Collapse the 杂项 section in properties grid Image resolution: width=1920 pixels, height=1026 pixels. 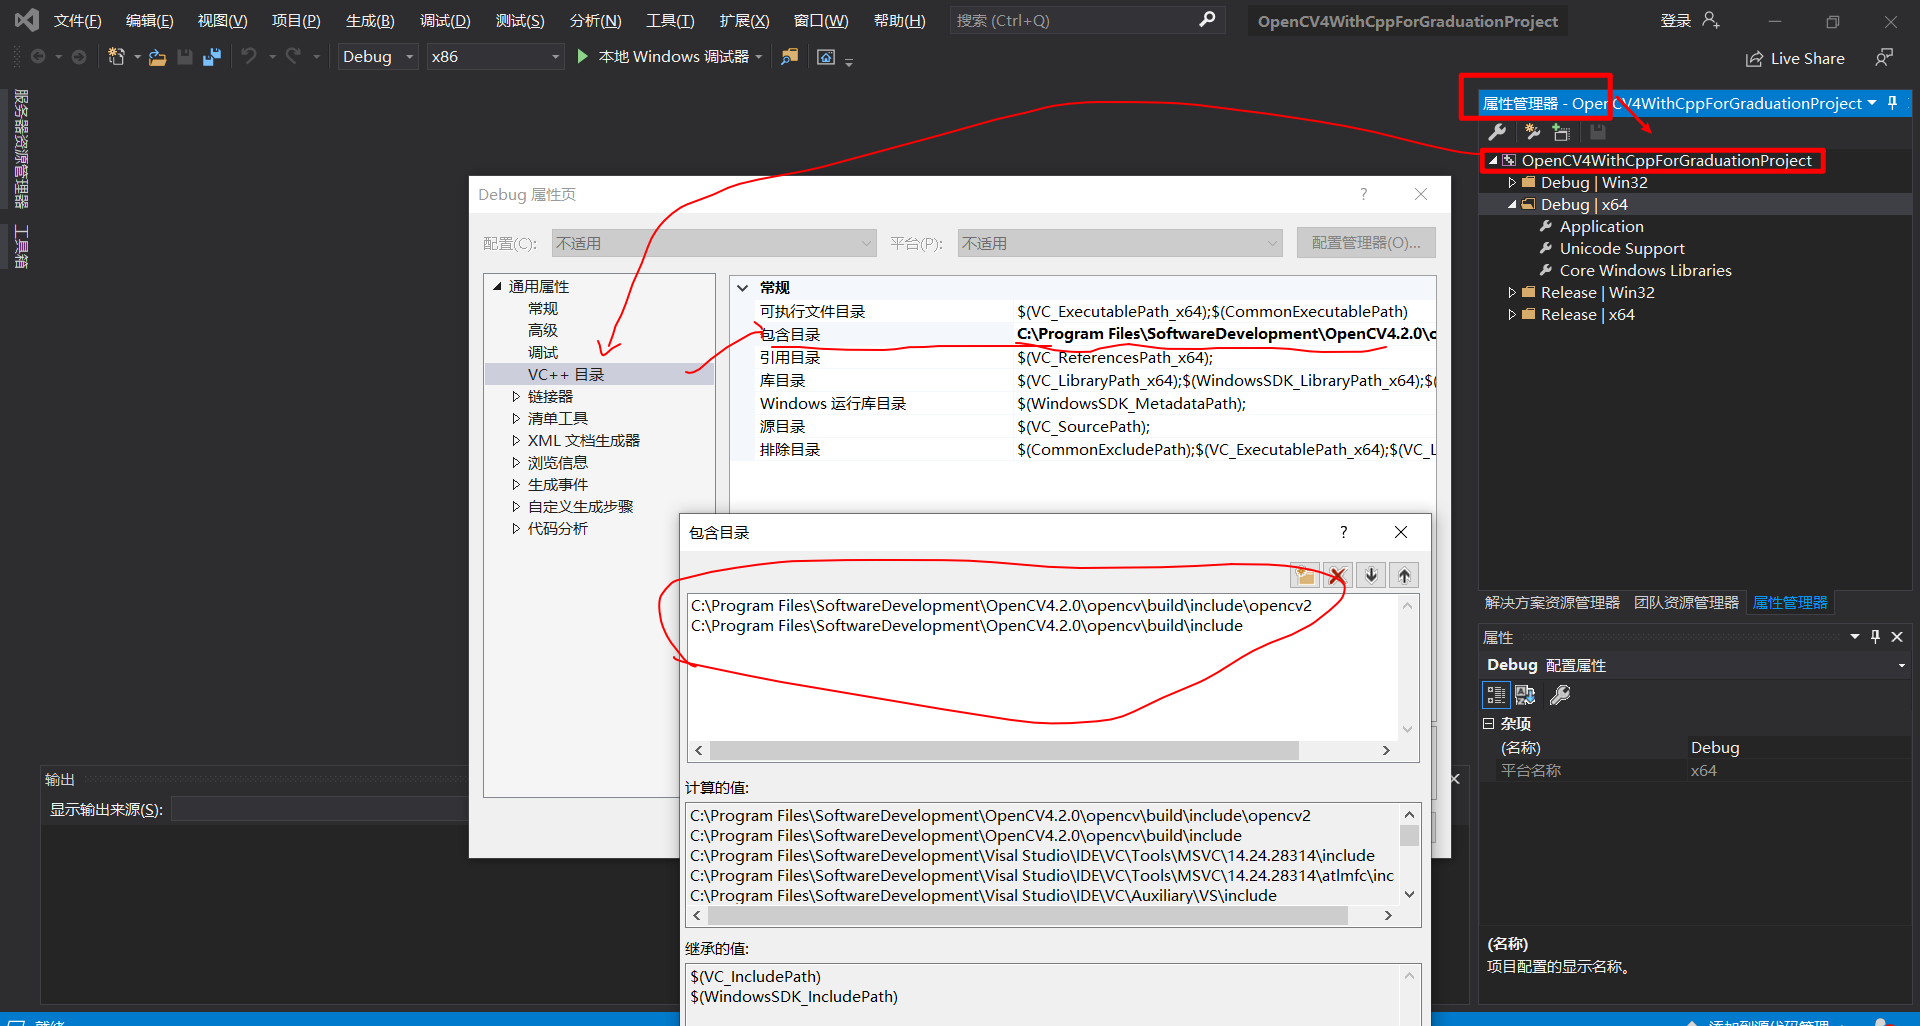coord(1489,723)
